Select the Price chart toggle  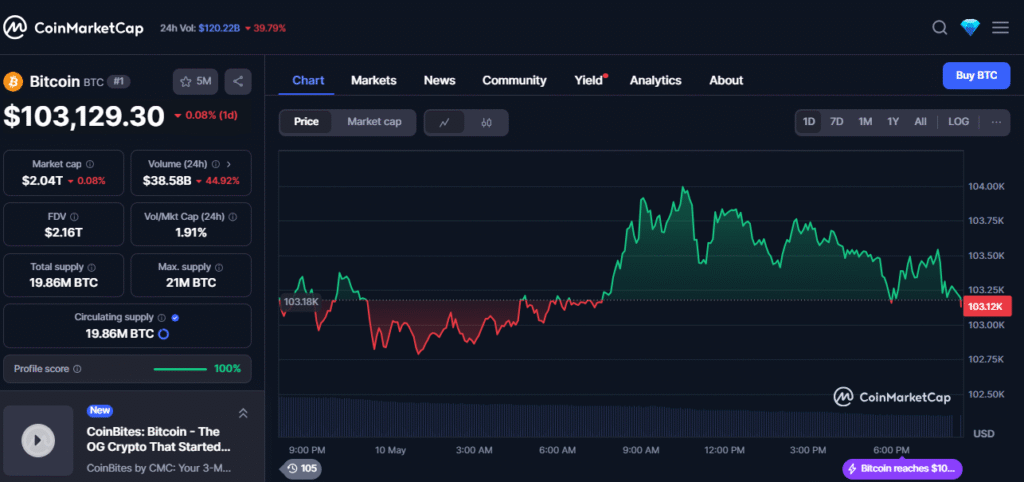click(x=306, y=122)
